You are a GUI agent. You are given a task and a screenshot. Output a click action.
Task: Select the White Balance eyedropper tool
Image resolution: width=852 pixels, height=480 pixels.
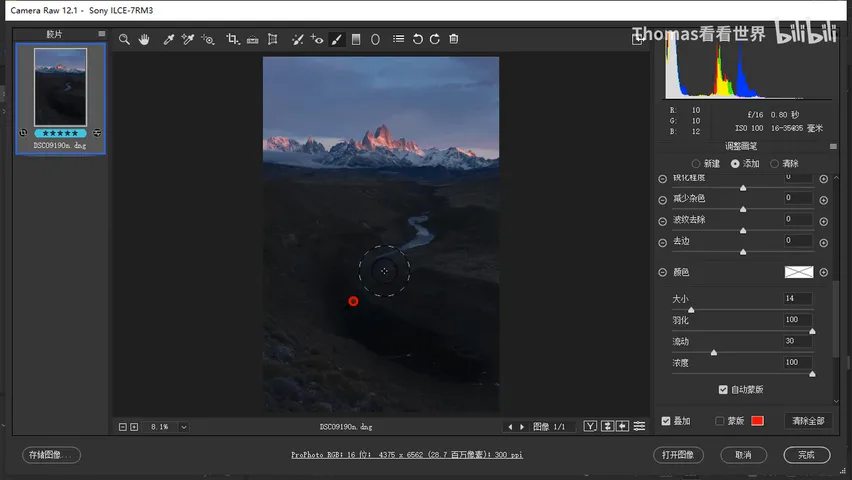[168, 39]
